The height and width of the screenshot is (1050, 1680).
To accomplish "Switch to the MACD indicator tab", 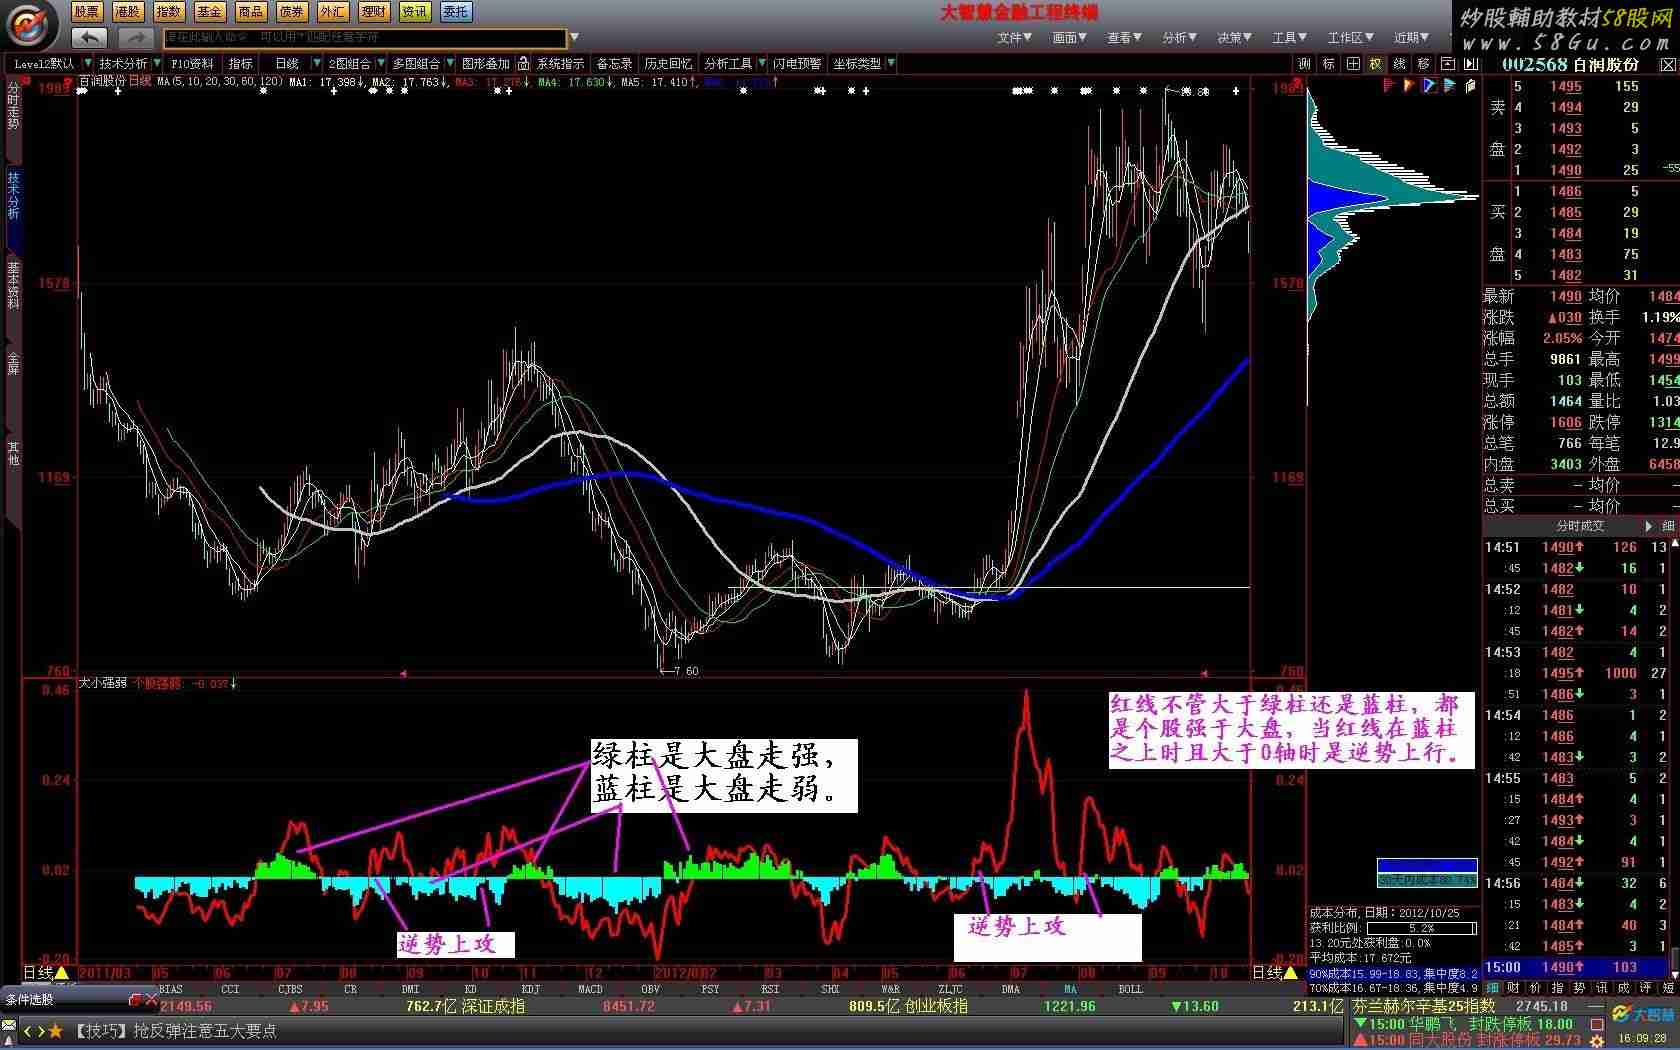I will (590, 989).
